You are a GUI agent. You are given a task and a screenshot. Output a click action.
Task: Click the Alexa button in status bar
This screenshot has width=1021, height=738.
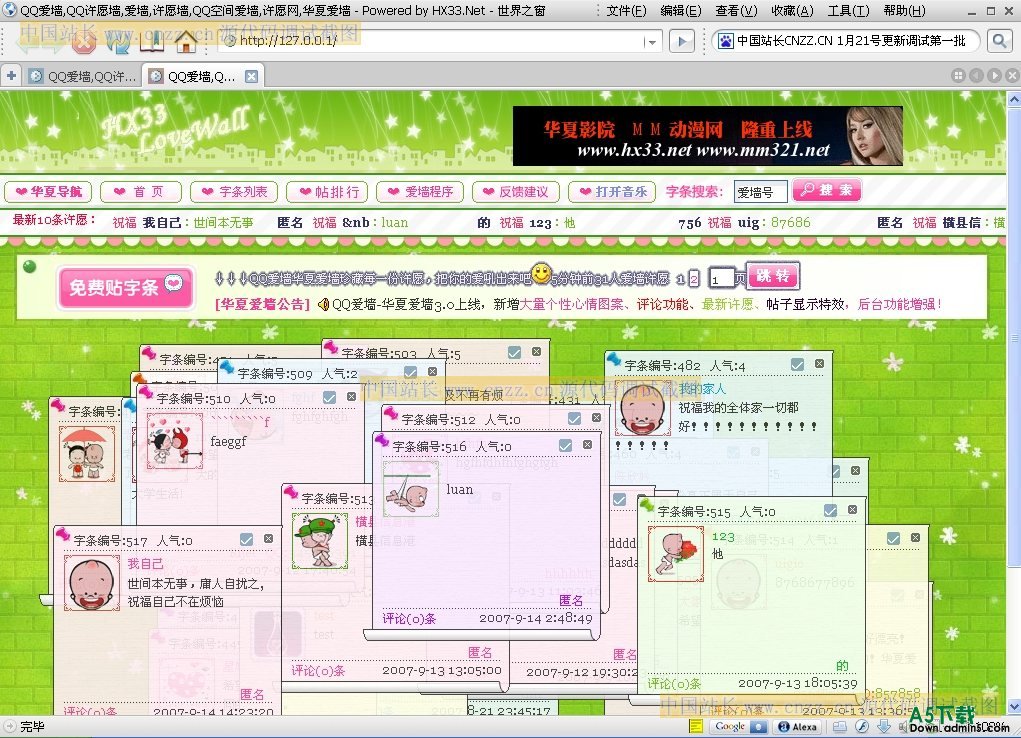(798, 726)
